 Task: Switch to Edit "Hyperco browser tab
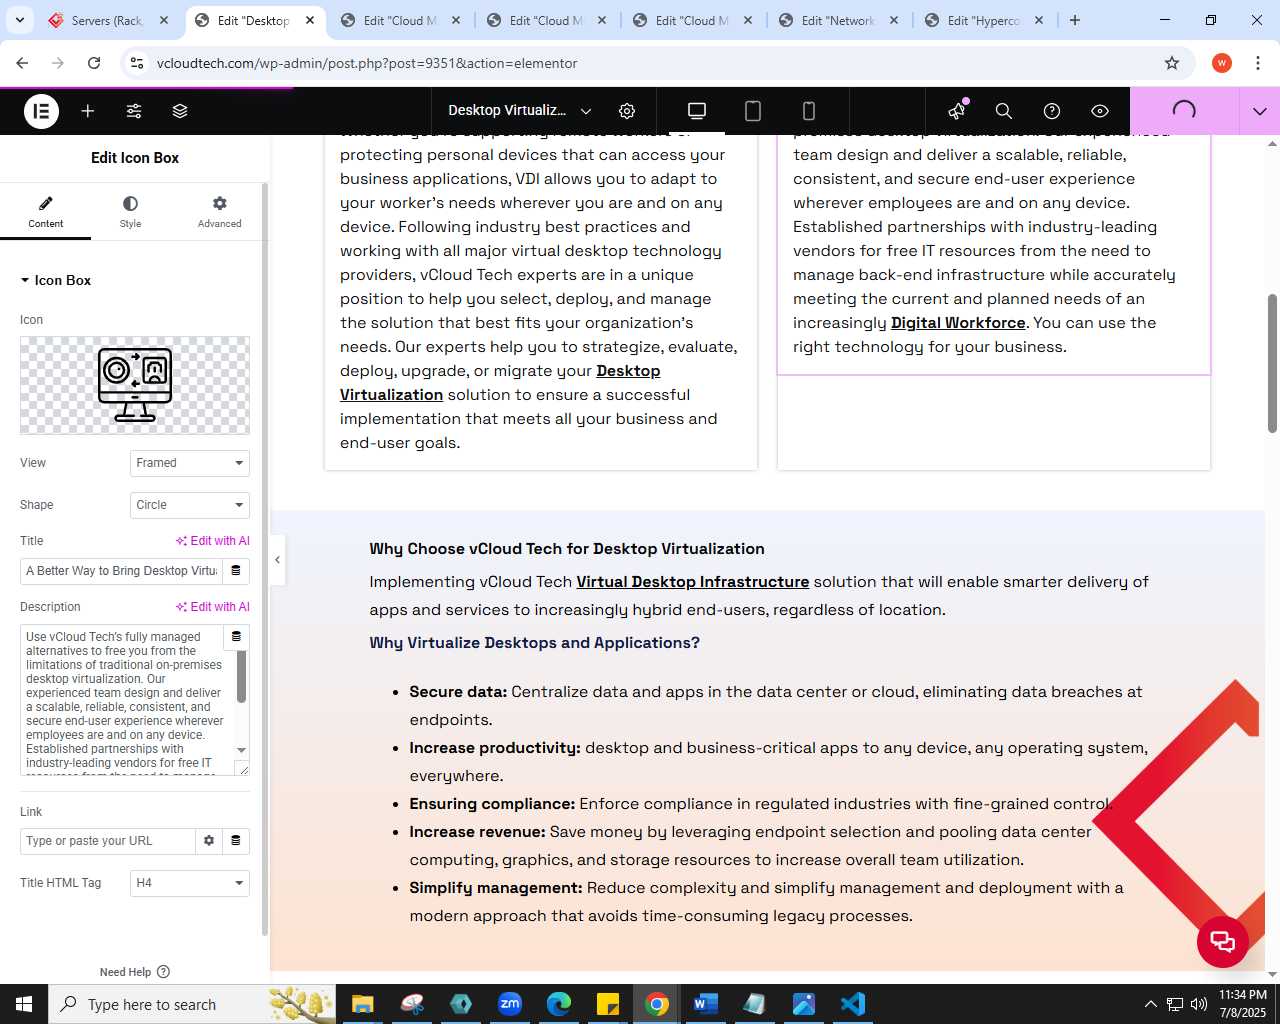click(986, 20)
